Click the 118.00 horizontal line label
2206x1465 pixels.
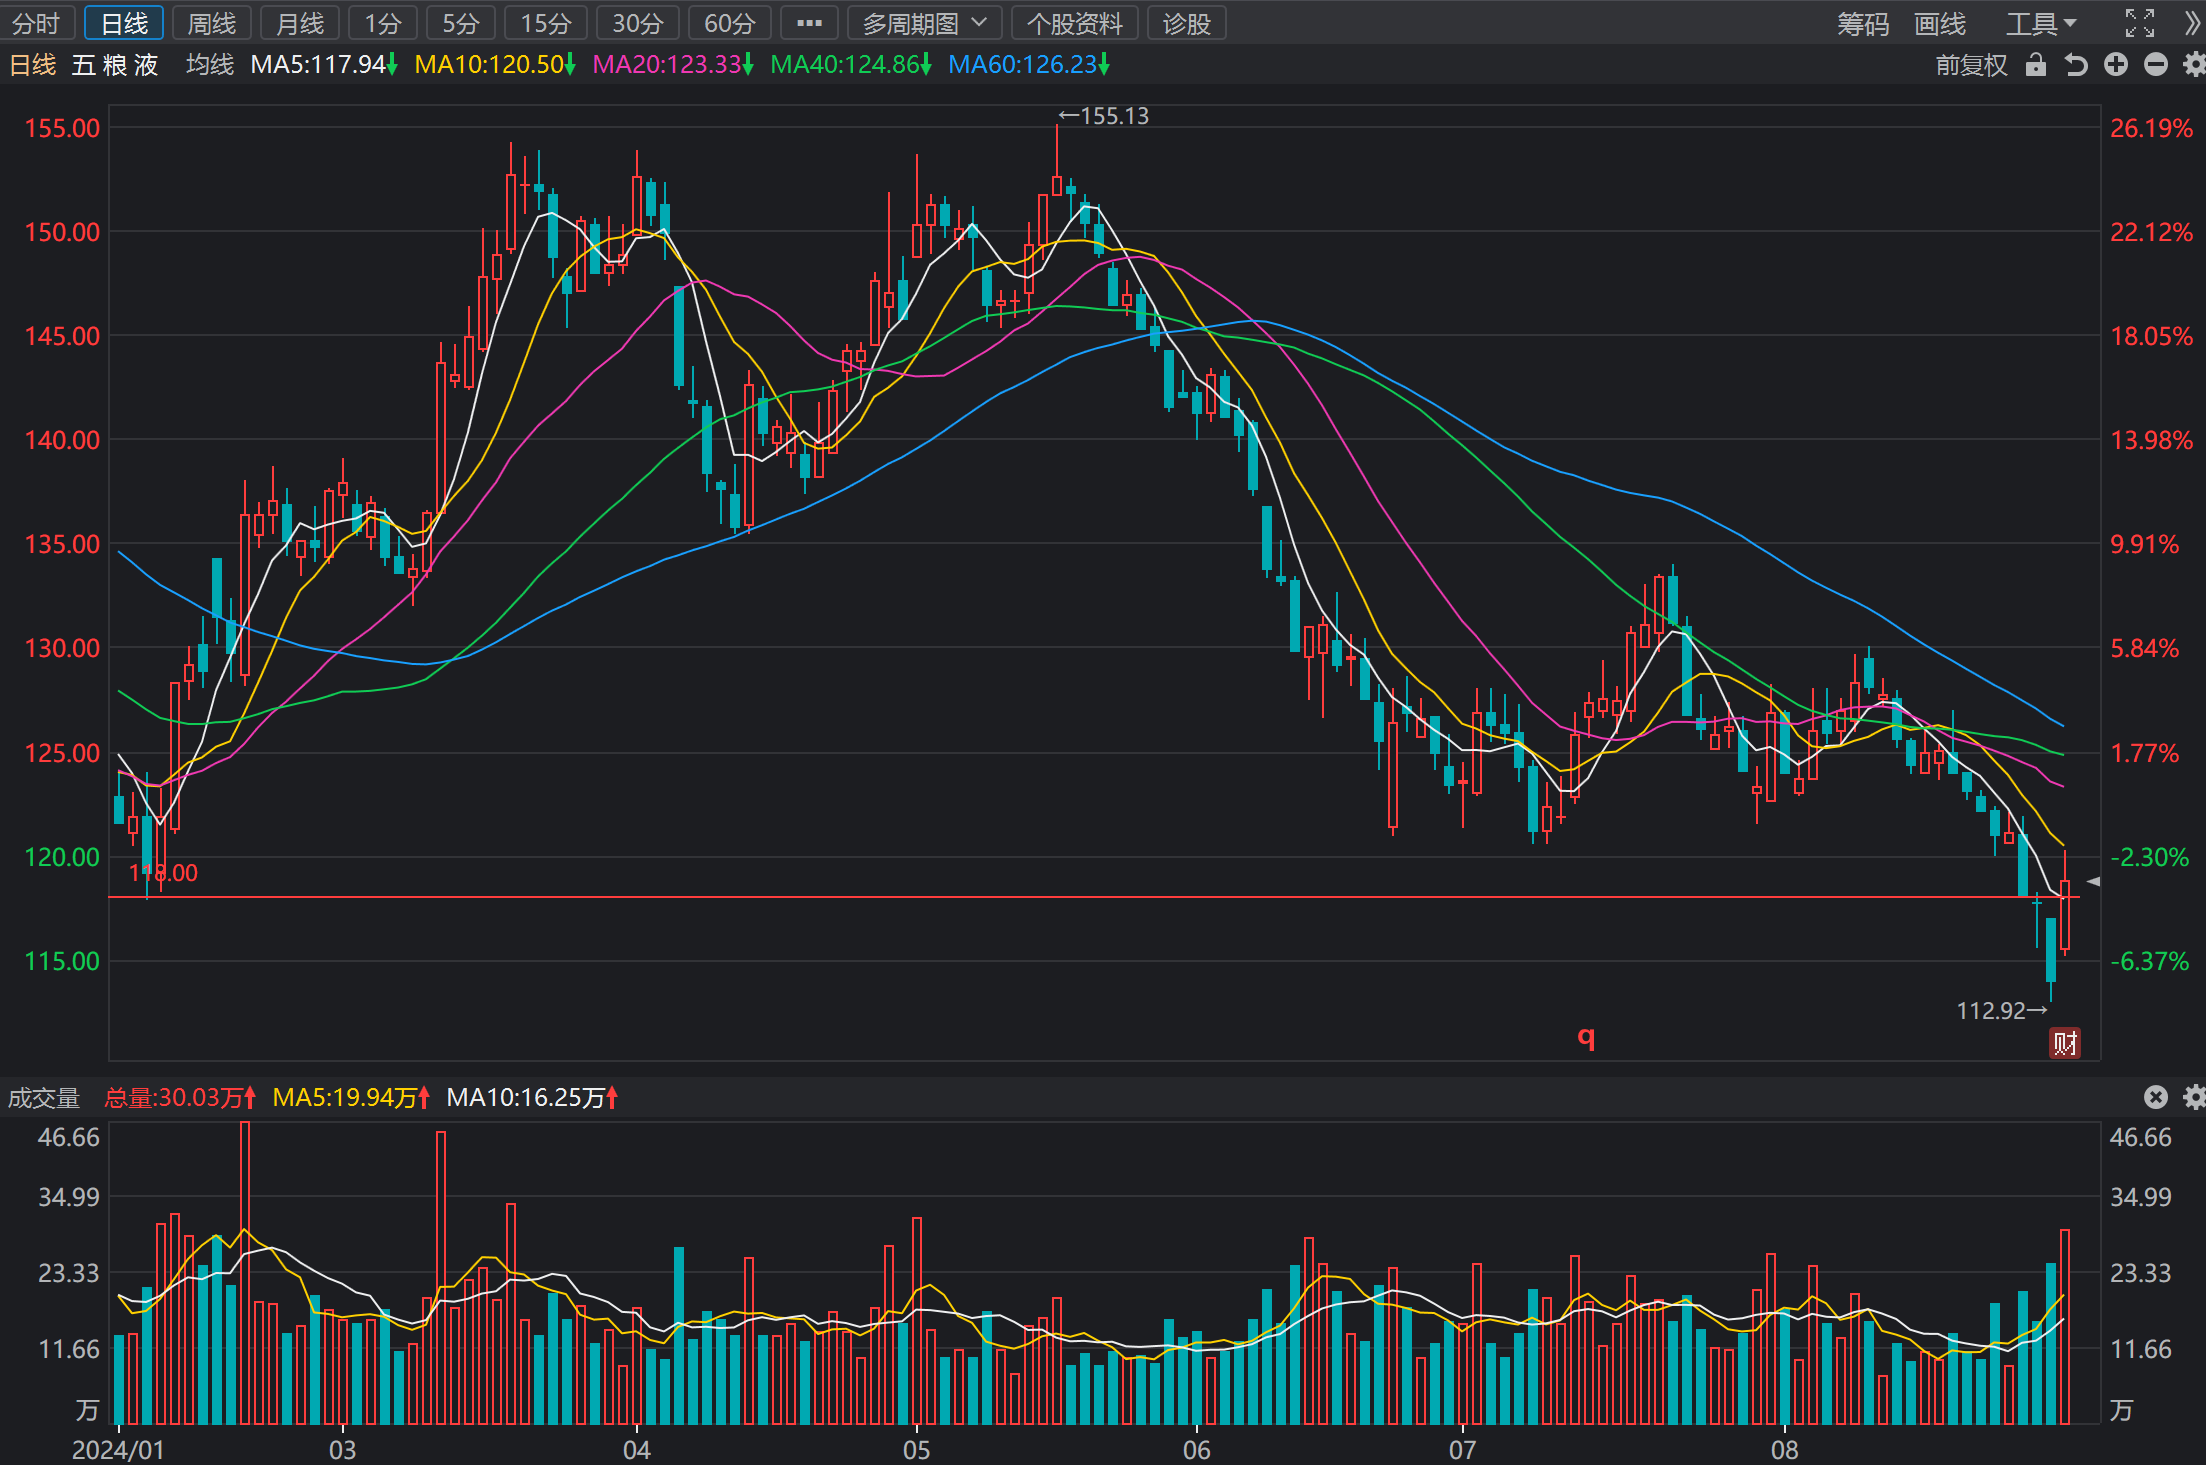click(163, 873)
